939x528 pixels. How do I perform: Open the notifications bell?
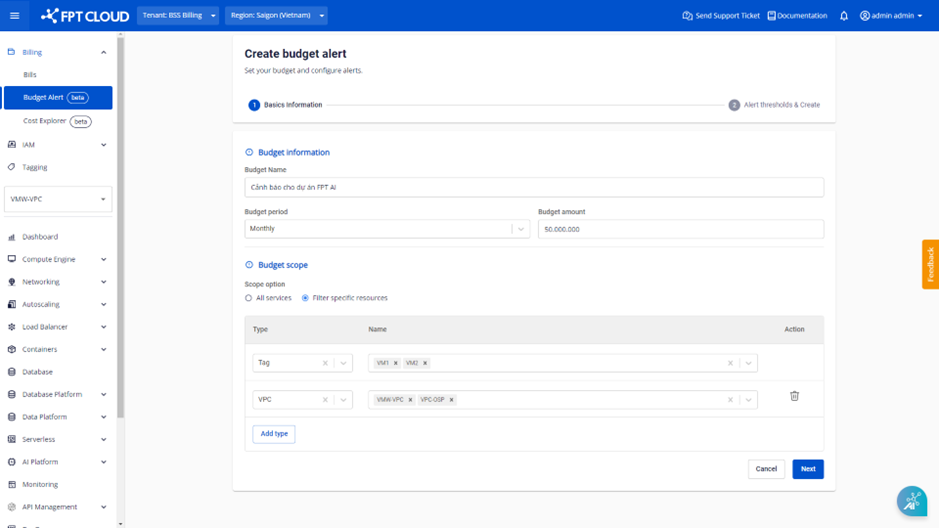click(844, 16)
